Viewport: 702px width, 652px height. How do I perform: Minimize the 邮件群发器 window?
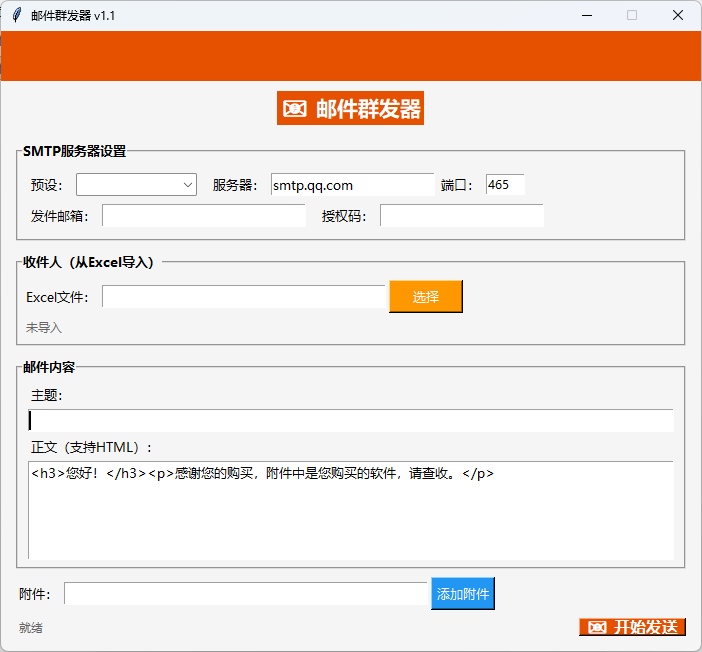pos(587,15)
